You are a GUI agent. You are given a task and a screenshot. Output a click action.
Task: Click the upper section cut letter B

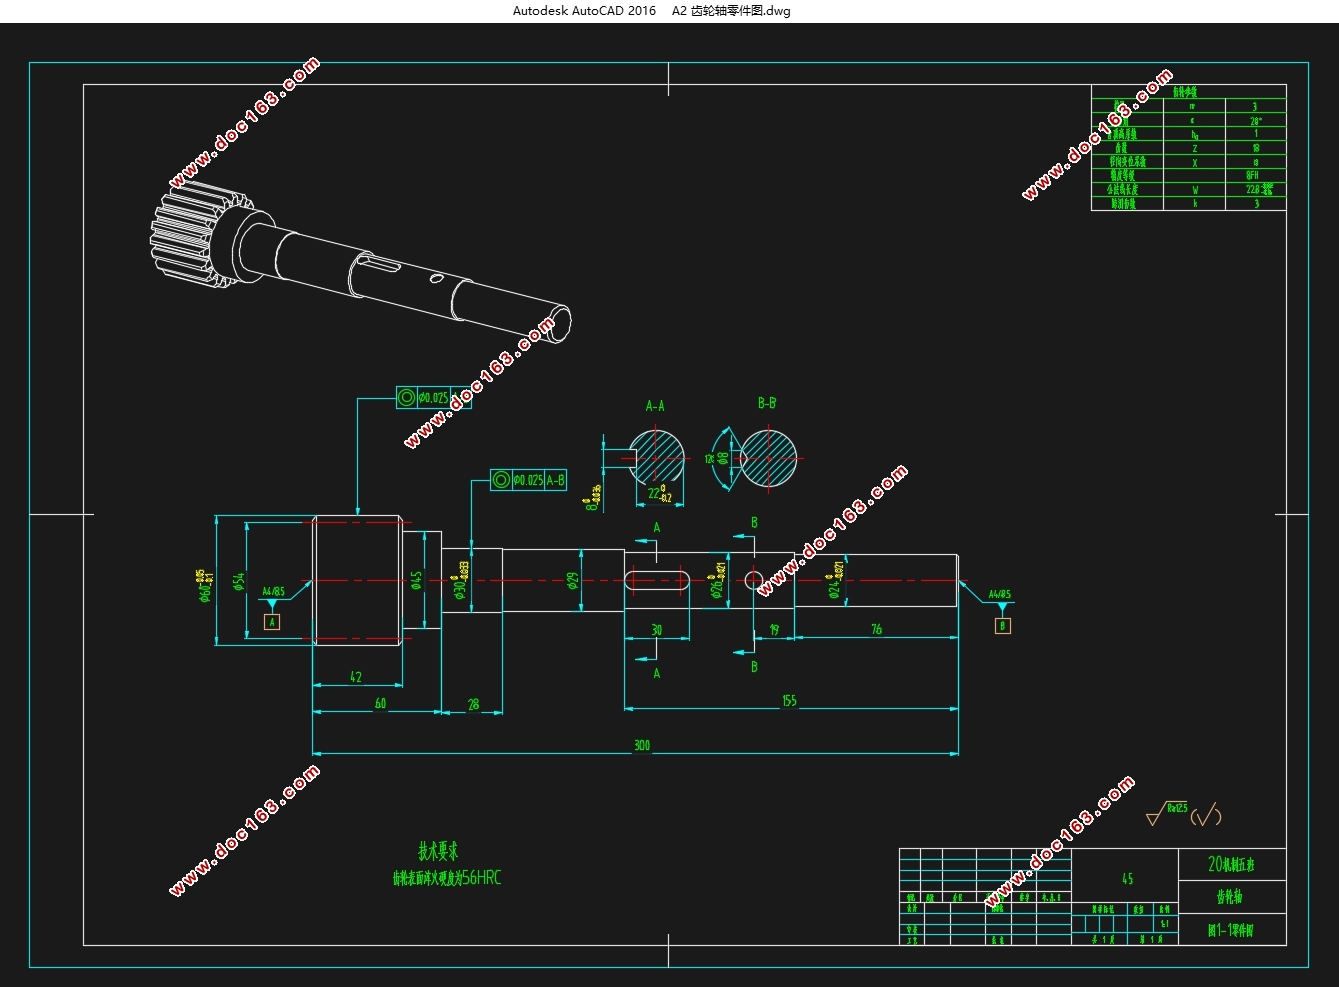click(754, 522)
